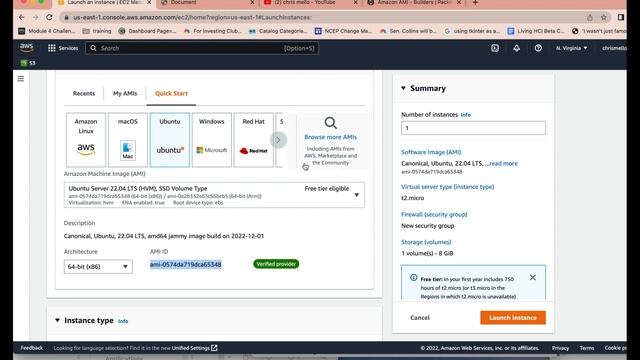Viewport: 640px width, 360px height.
Task: Click the read more link in Summary
Action: 503,163
